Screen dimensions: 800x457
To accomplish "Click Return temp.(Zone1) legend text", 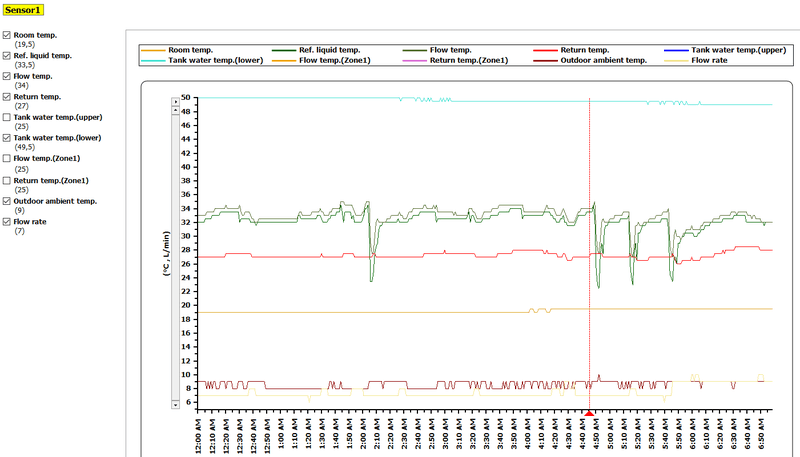I will coord(469,60).
